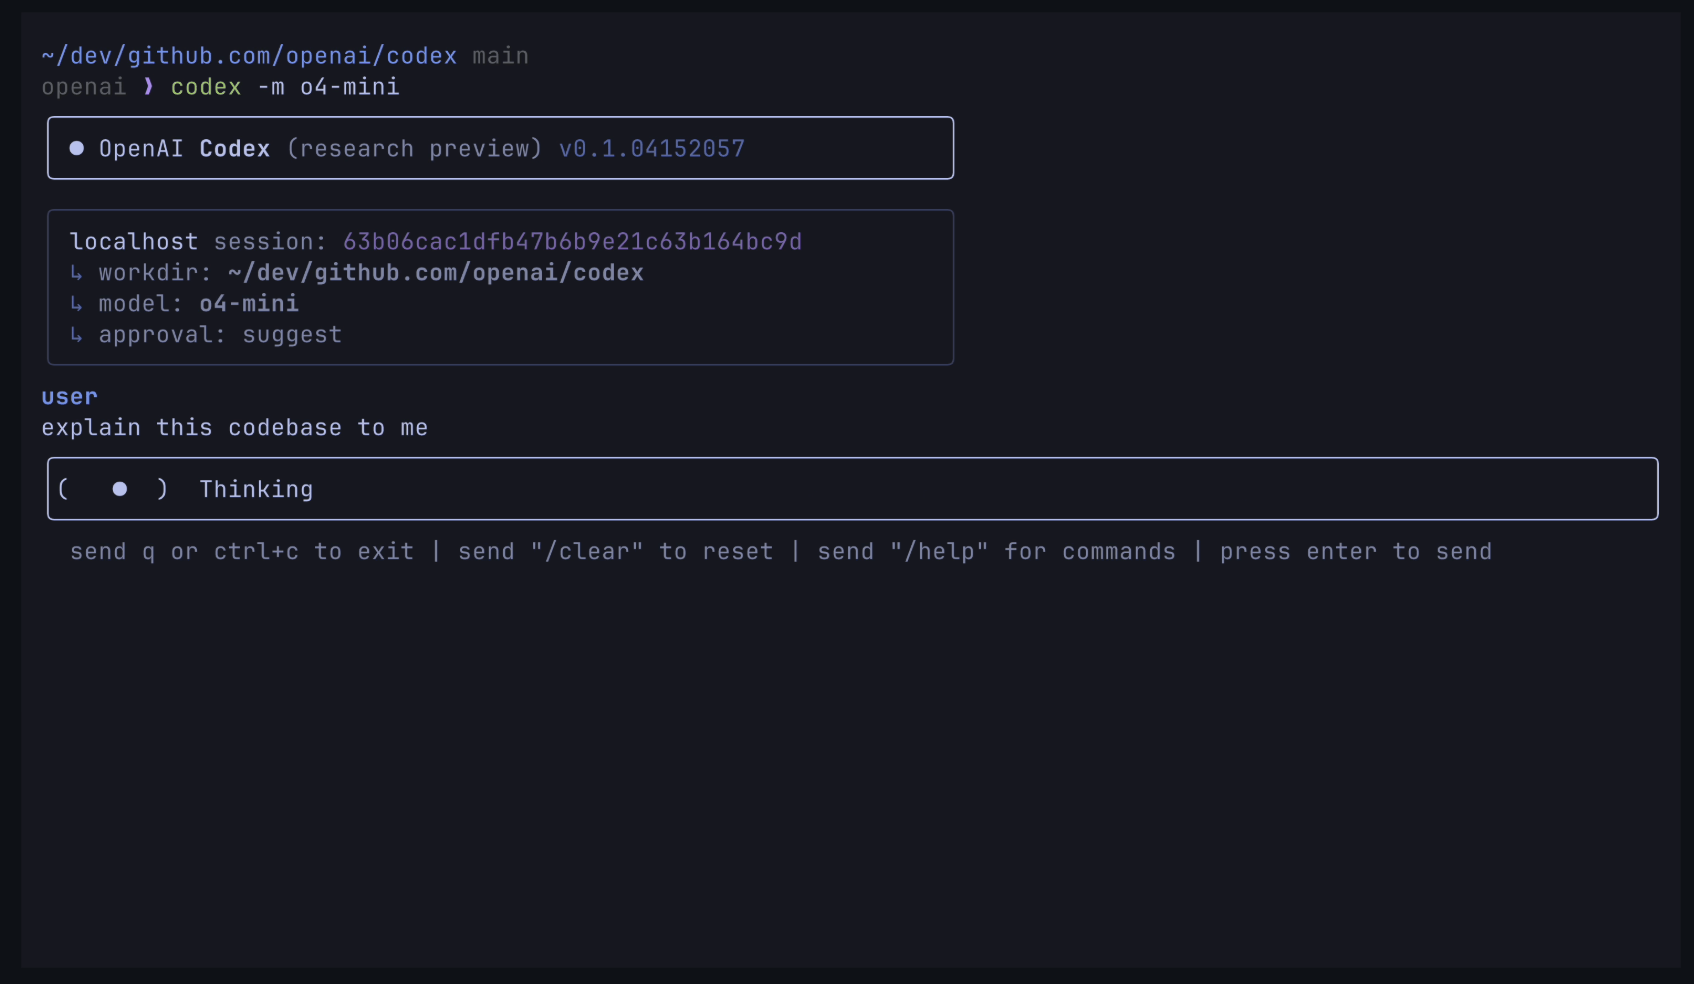The height and width of the screenshot is (984, 1694).
Task: Open the workdir path ~/dev/github.com/openai/codex
Action: (x=435, y=272)
